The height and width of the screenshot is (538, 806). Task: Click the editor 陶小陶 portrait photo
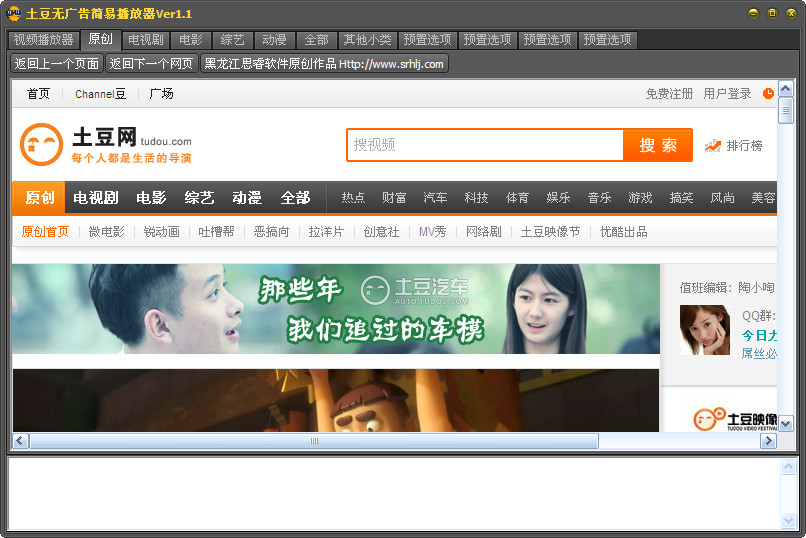705,330
